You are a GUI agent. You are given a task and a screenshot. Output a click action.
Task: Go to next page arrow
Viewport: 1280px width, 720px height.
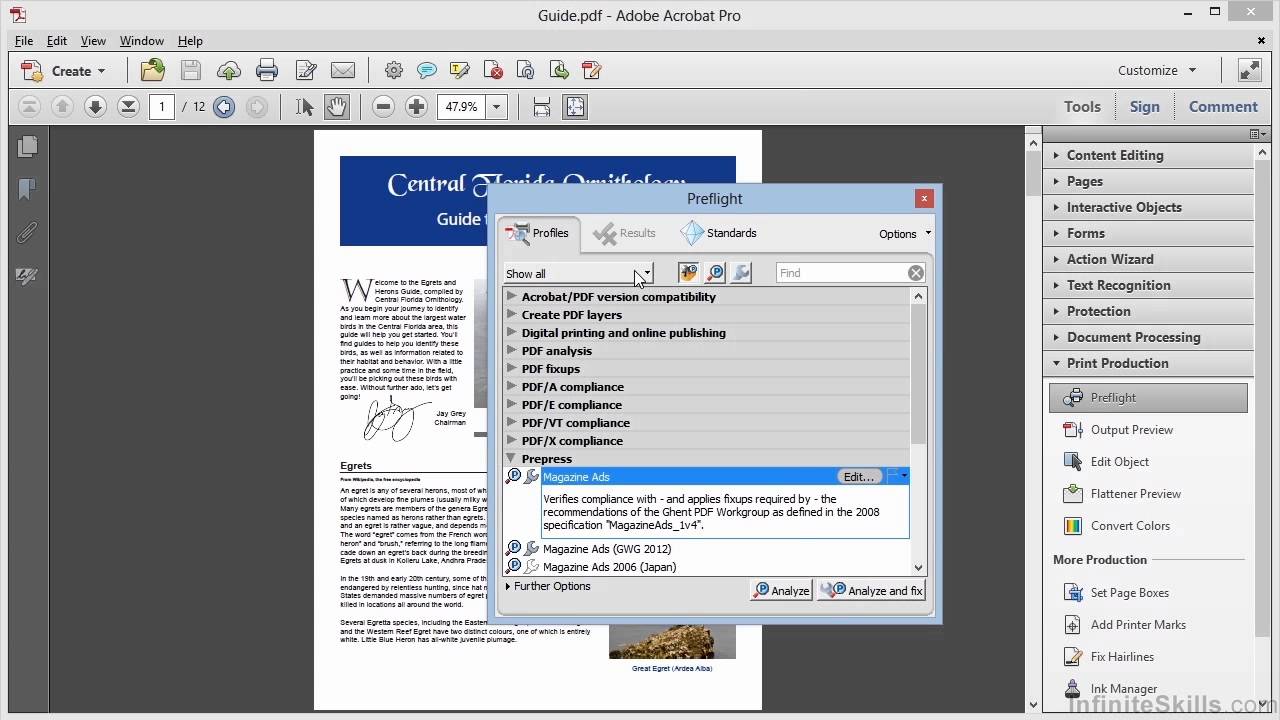click(x=95, y=106)
